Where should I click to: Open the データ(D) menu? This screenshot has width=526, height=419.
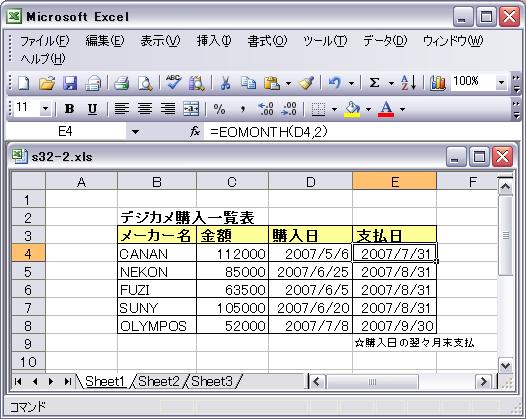pos(385,41)
